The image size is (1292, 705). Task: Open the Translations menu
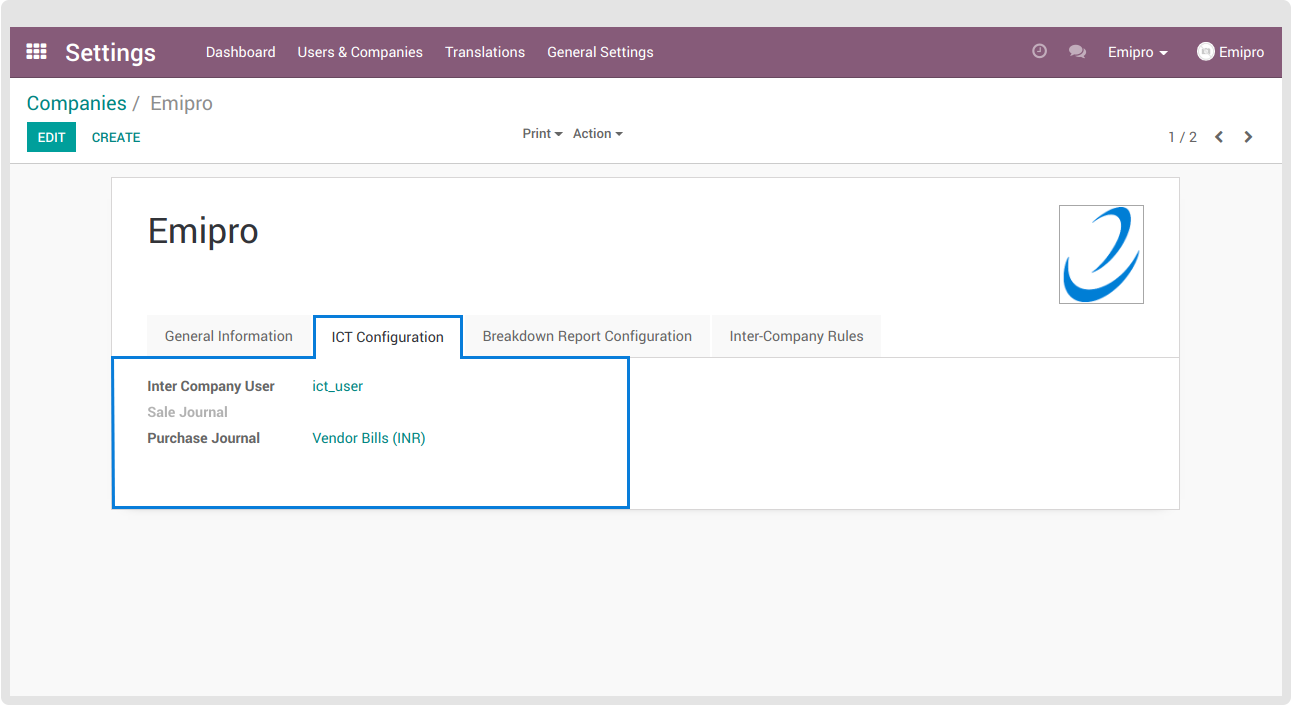click(x=485, y=52)
